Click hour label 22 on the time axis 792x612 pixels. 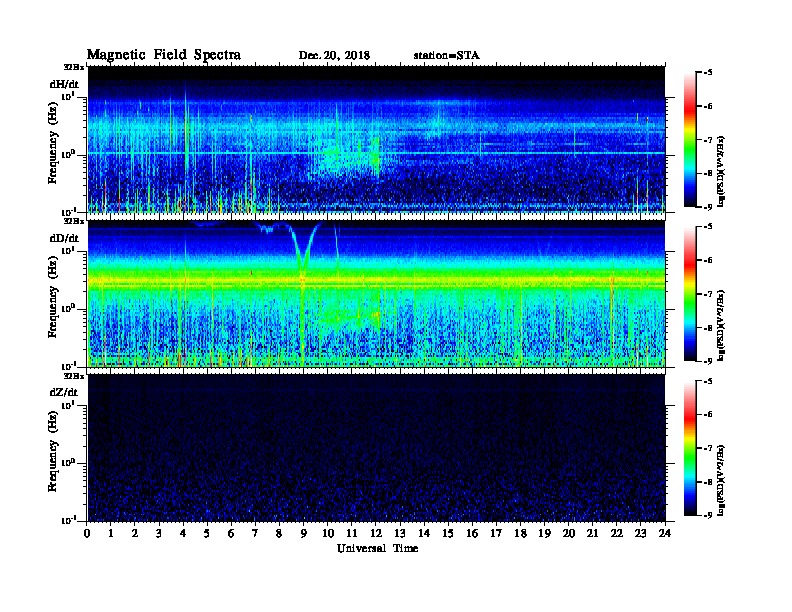[617, 533]
